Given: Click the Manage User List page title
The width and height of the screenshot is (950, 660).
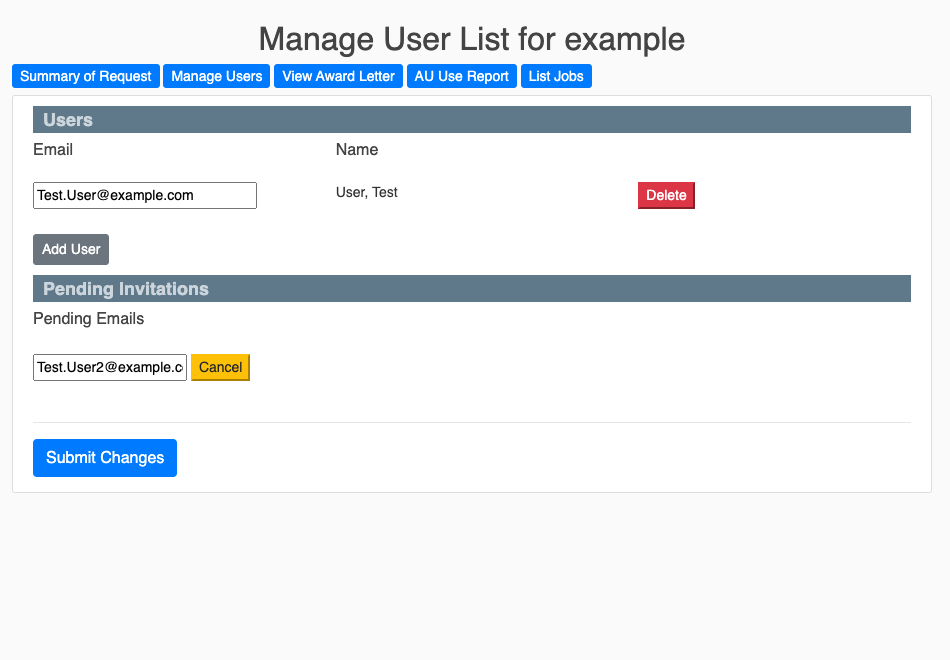Looking at the screenshot, I should [471, 39].
